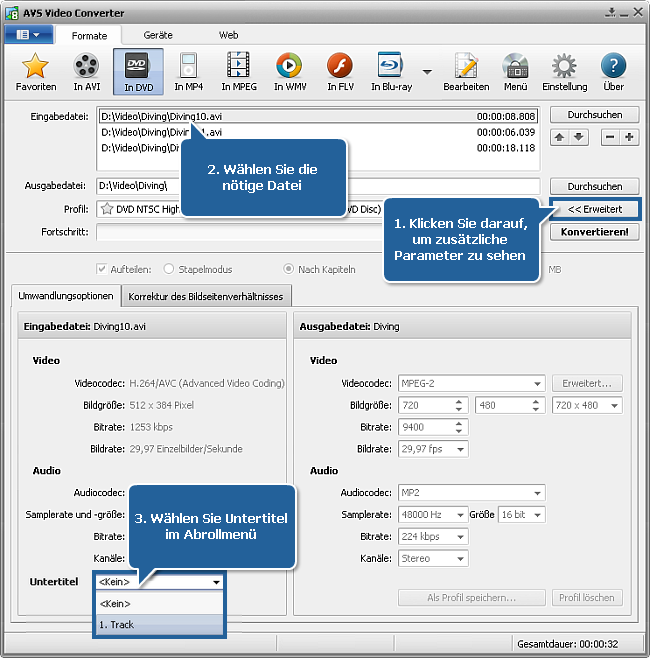Image resolution: width=650 pixels, height=658 pixels.
Task: Select the file with duration 00:00:06.039
Action: tap(318, 132)
